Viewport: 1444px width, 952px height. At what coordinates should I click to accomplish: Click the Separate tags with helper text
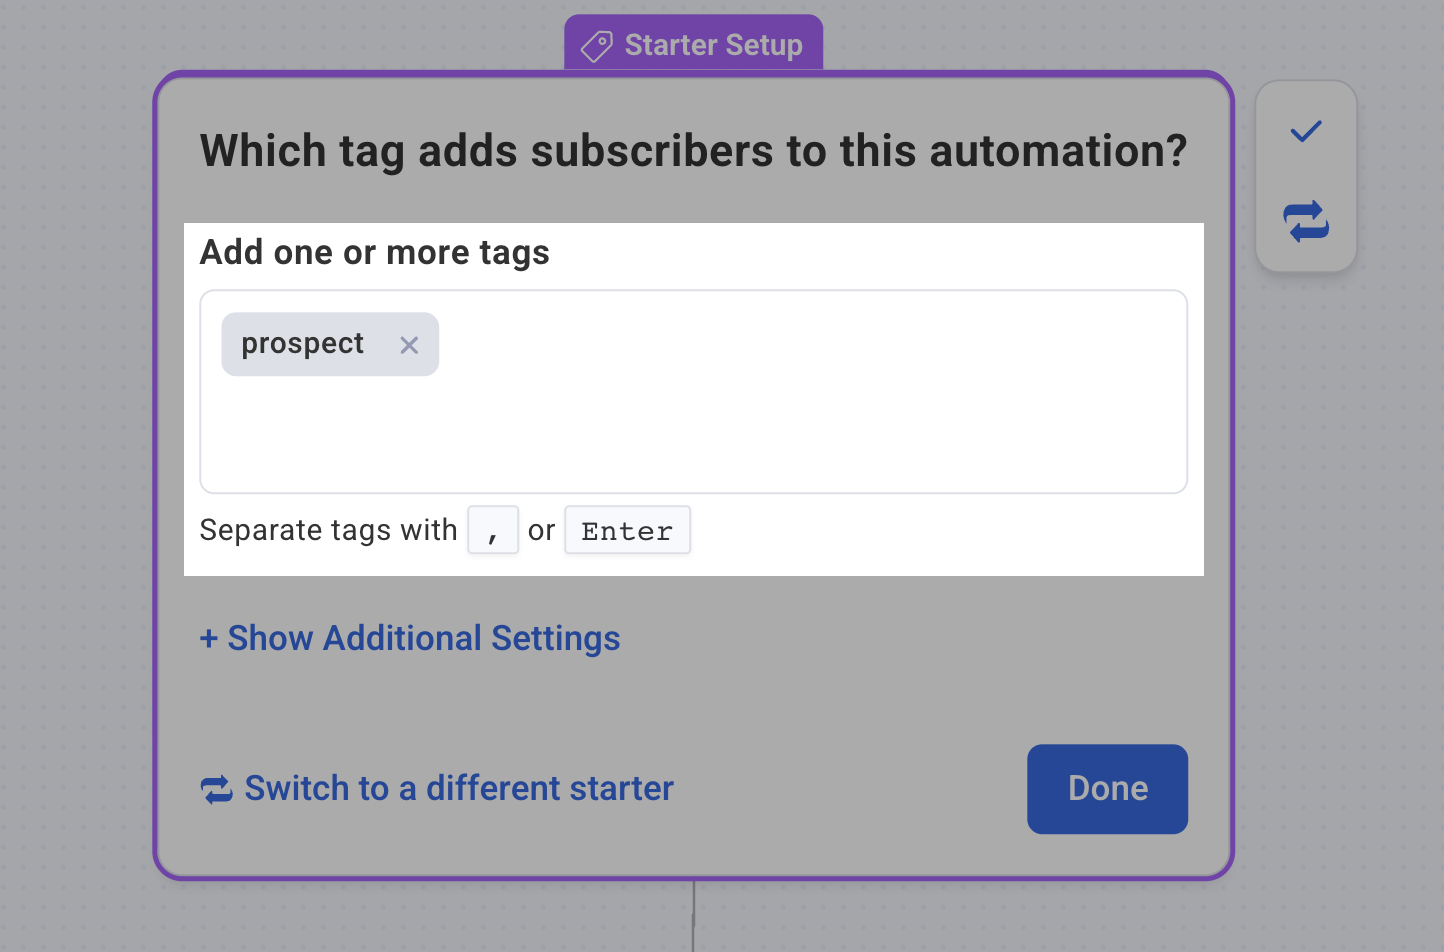(328, 530)
